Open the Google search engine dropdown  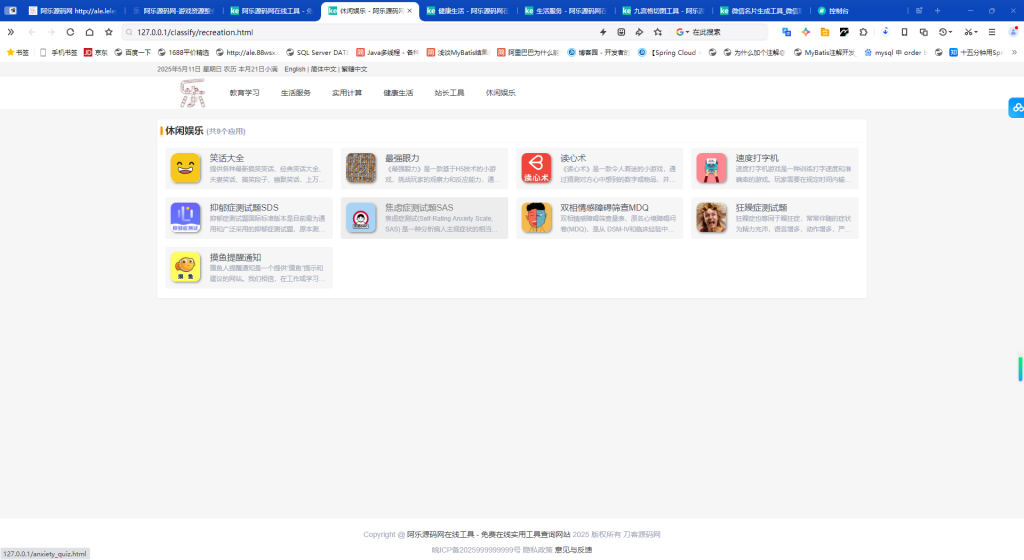(682, 32)
